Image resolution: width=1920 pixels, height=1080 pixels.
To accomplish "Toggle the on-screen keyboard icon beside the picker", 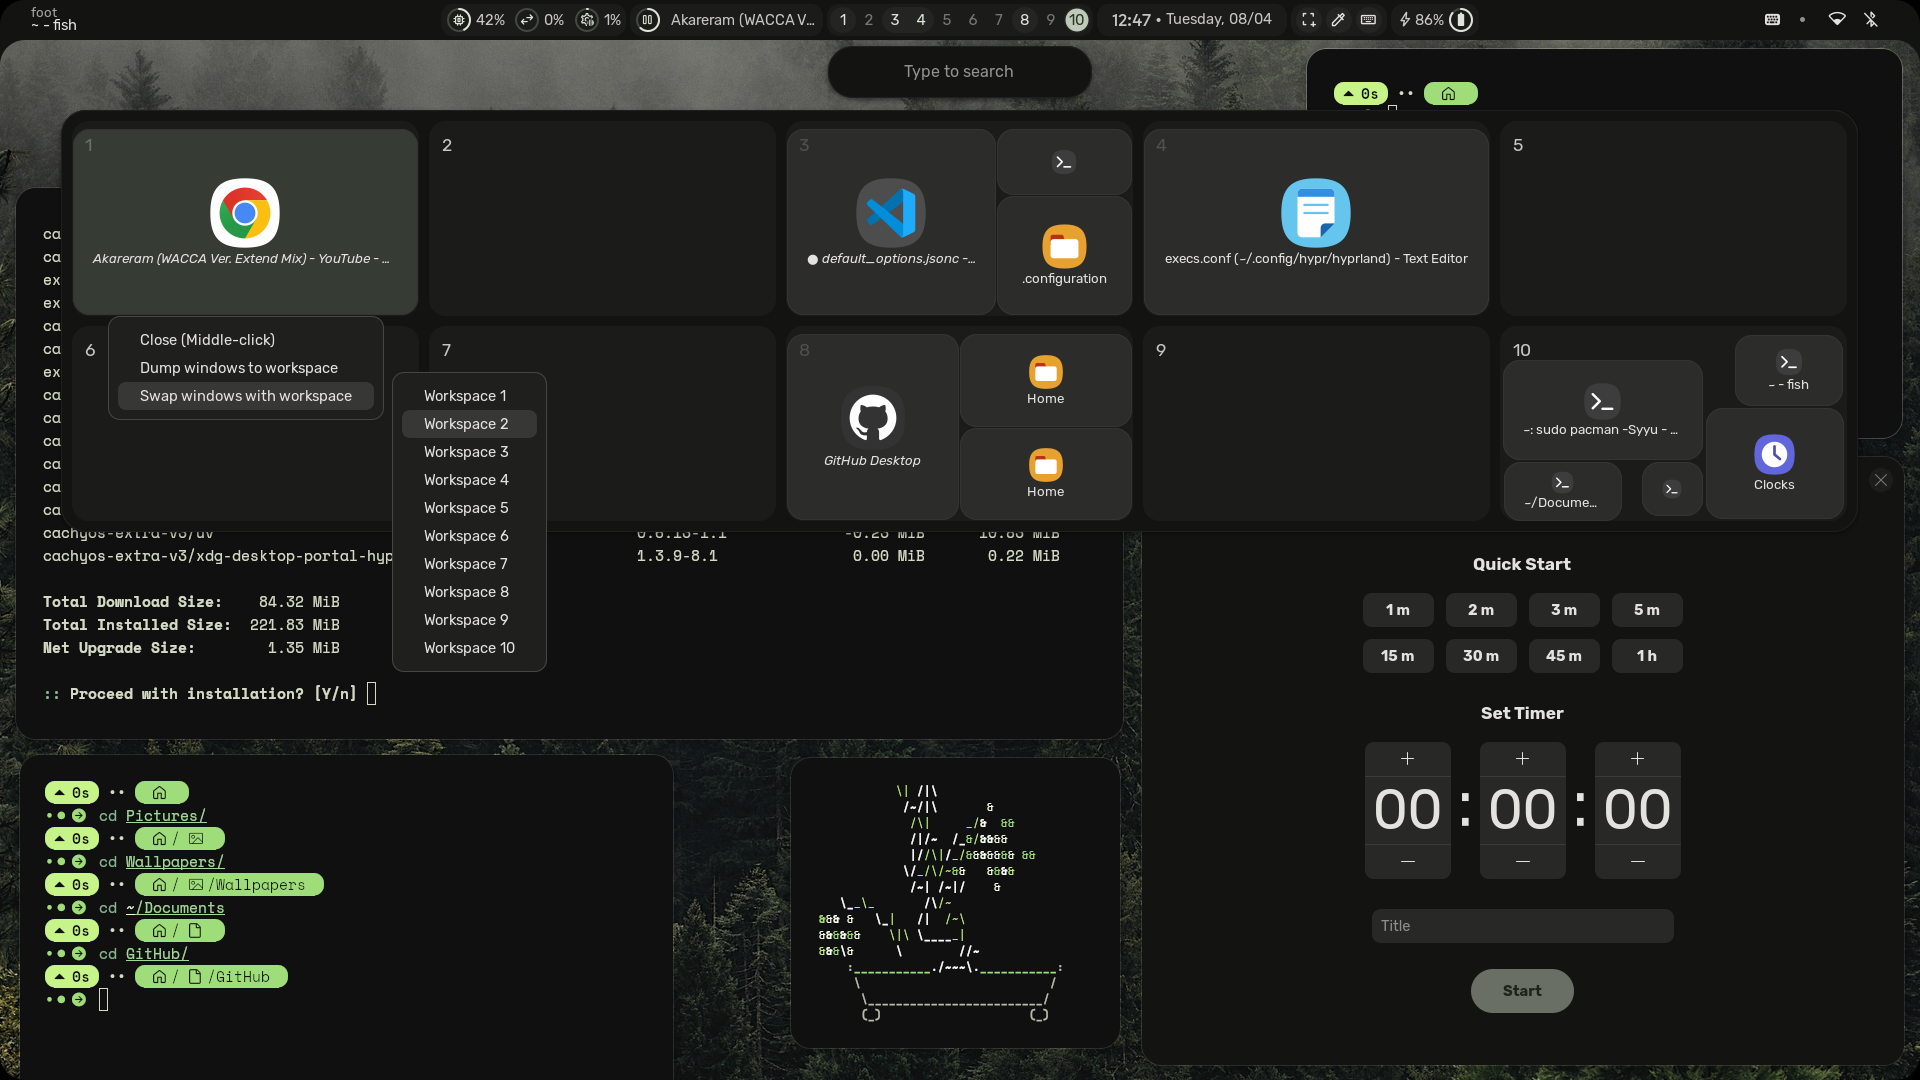I will 1368,19.
